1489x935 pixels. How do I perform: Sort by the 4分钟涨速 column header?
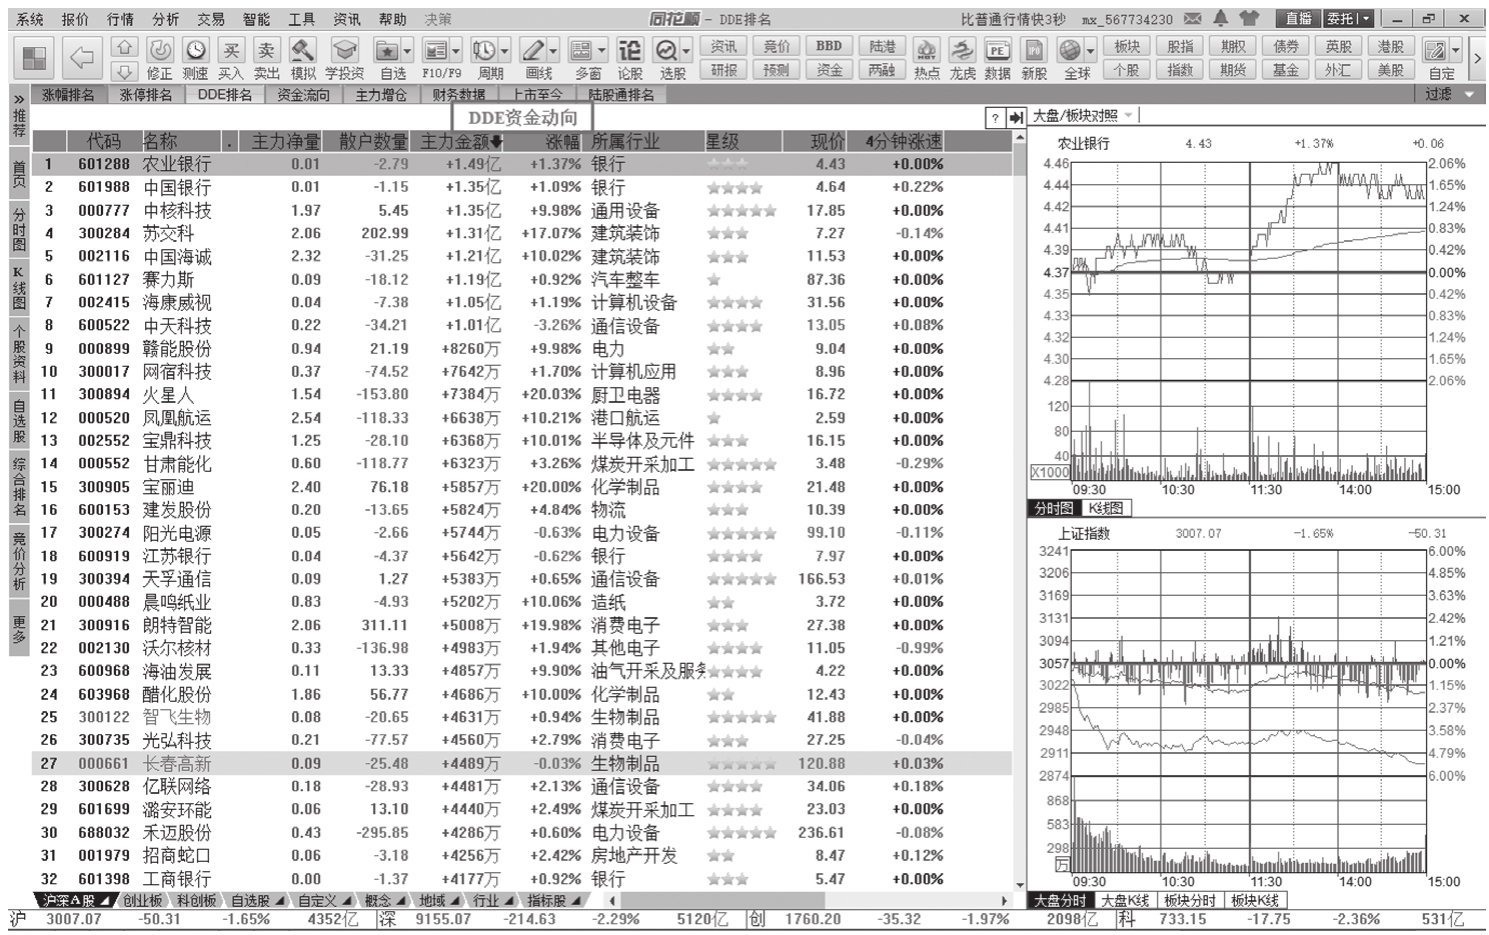(904, 141)
